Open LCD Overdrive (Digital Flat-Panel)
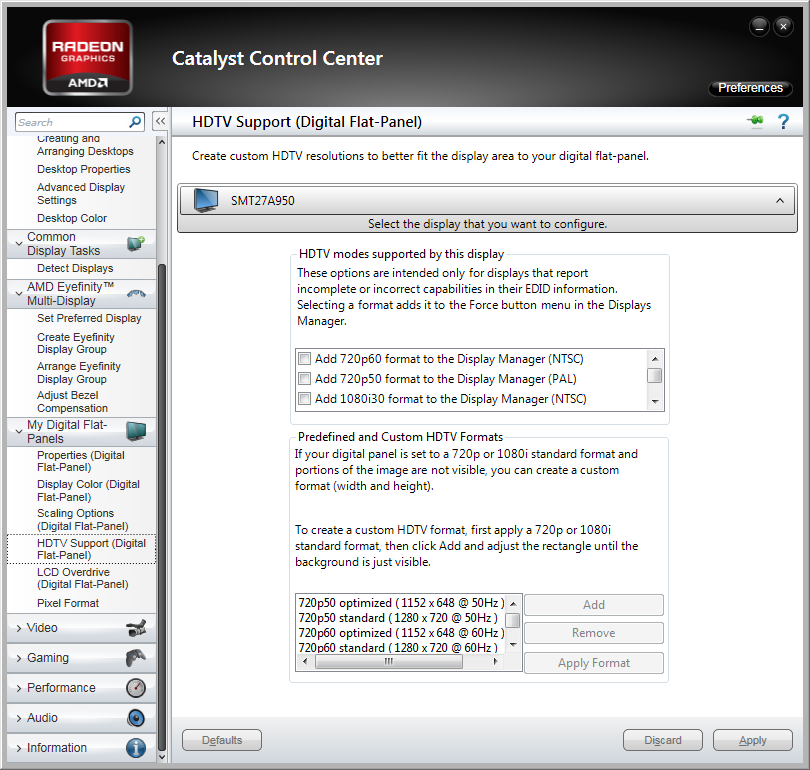810x770 pixels. (x=83, y=578)
